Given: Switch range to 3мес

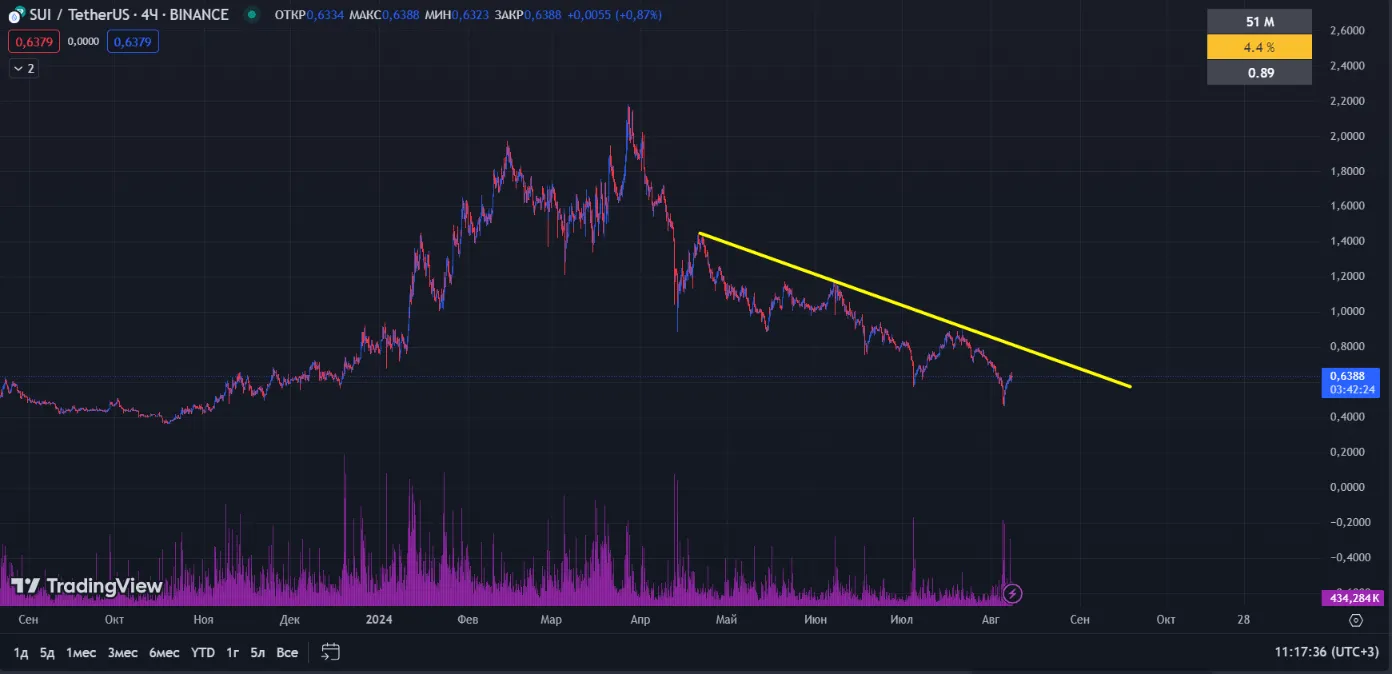Looking at the screenshot, I should (122, 652).
